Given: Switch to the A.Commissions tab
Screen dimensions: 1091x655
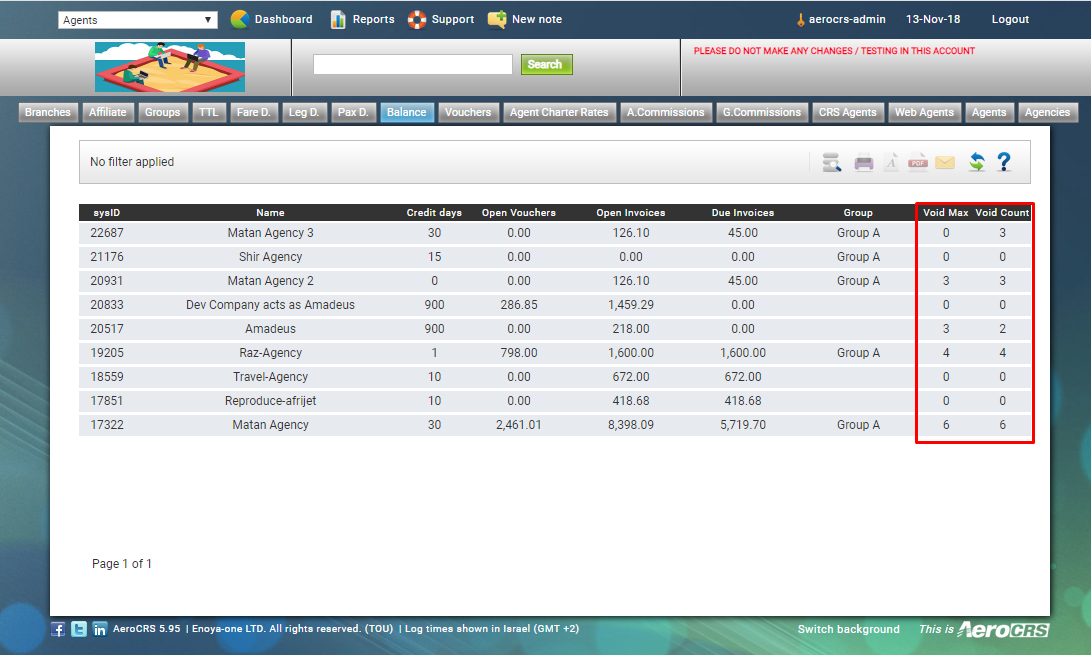Looking at the screenshot, I should 666,113.
